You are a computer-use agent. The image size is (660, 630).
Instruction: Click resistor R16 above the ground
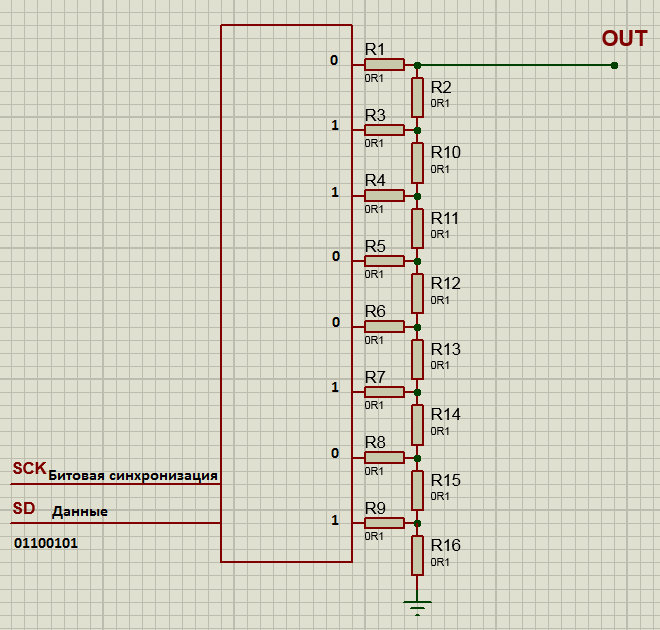[417, 556]
